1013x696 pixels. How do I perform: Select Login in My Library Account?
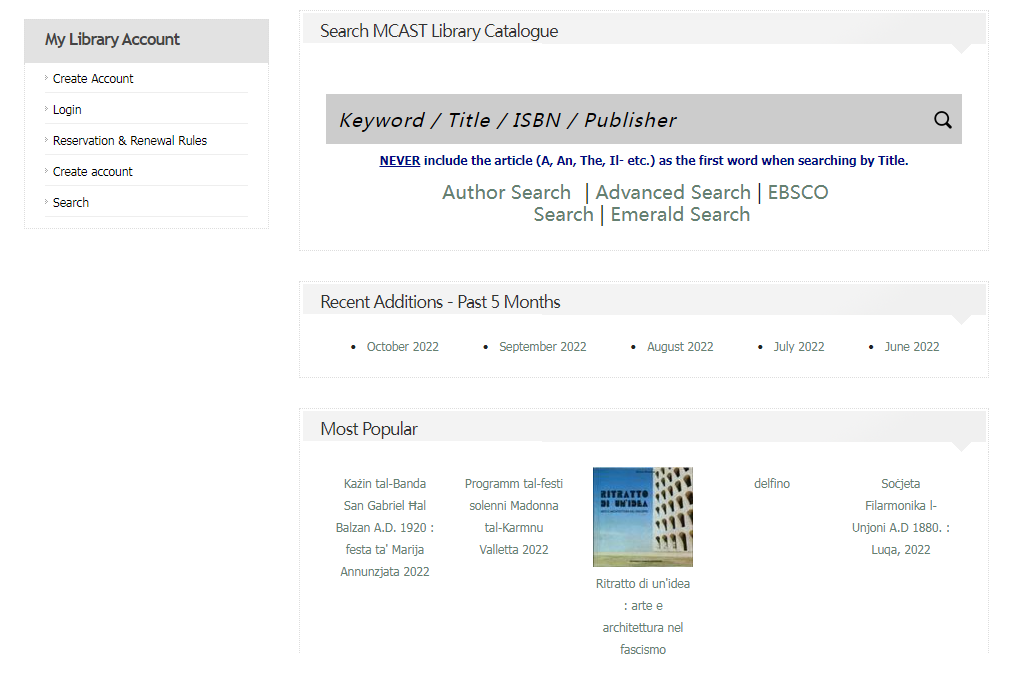pyautogui.click(x=67, y=109)
